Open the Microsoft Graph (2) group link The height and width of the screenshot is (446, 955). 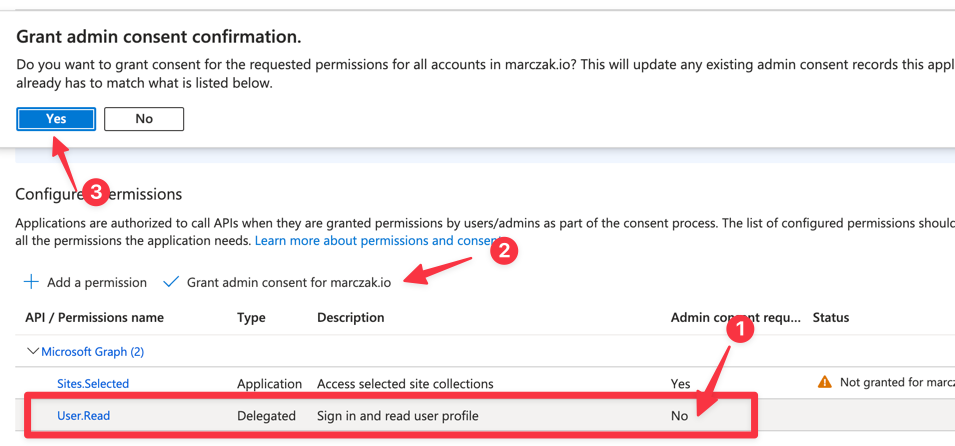[92, 352]
